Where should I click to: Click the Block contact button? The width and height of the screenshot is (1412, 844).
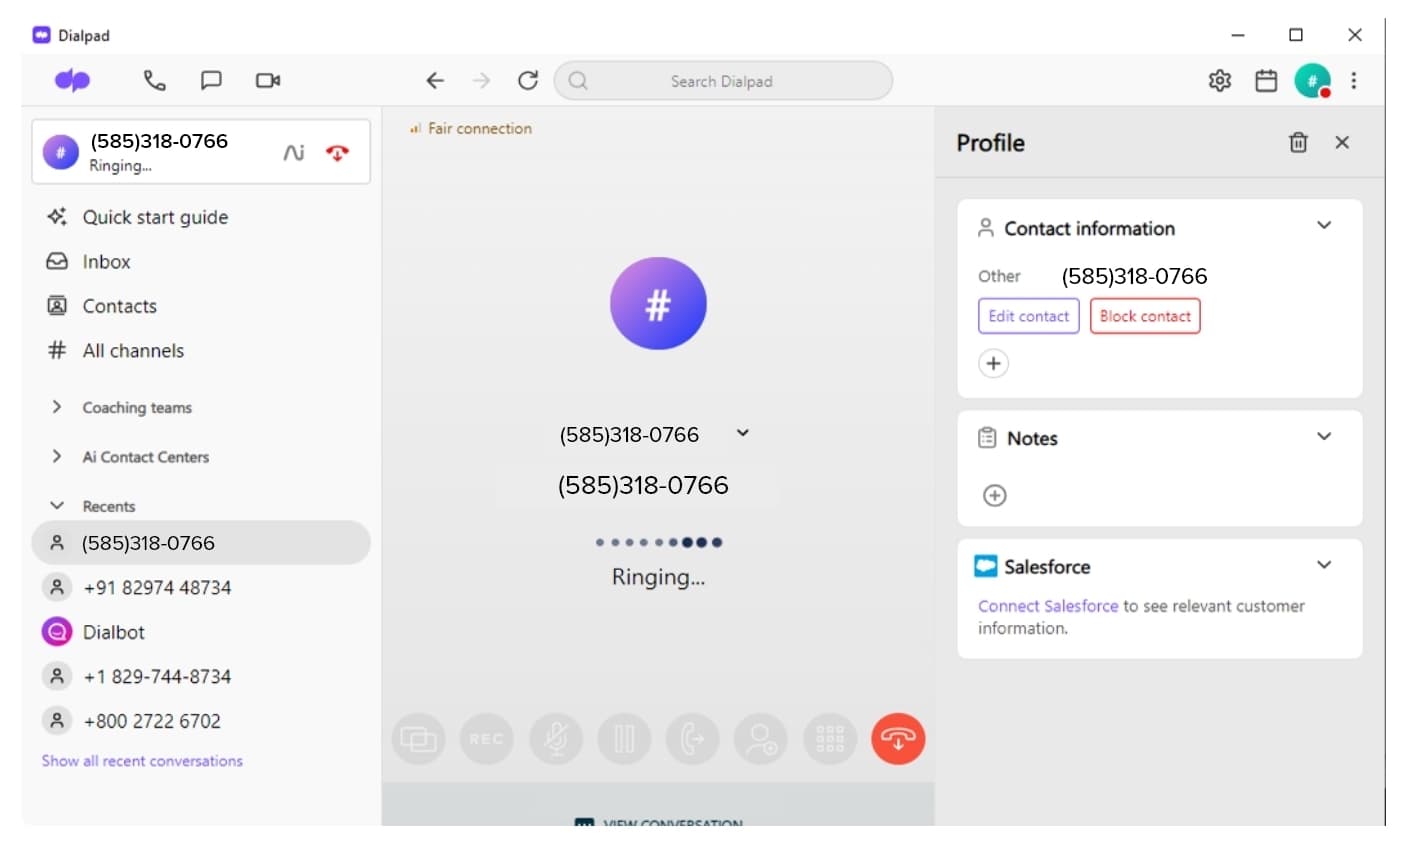1145,316
